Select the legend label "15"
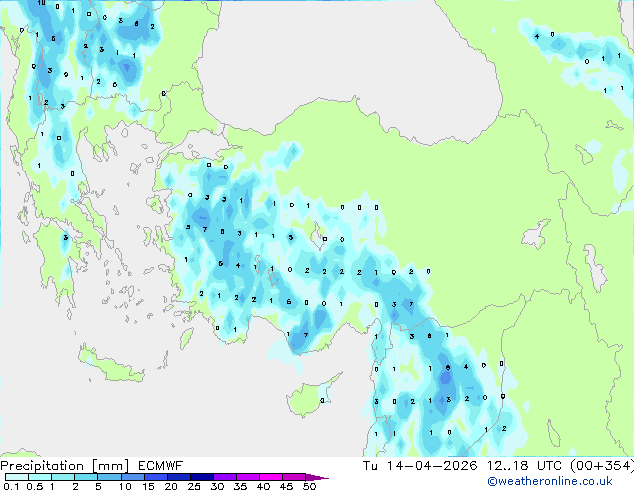This screenshot has width=634, height=490. (148, 486)
